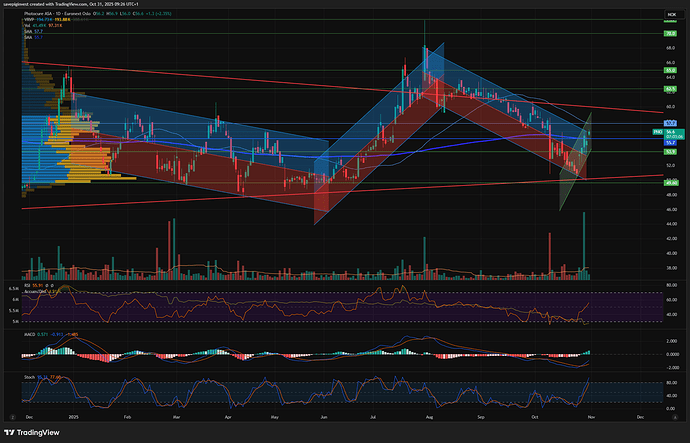This screenshot has width=690, height=443.
Task: Click the PHO current price tag 56.6
Action: (670, 131)
